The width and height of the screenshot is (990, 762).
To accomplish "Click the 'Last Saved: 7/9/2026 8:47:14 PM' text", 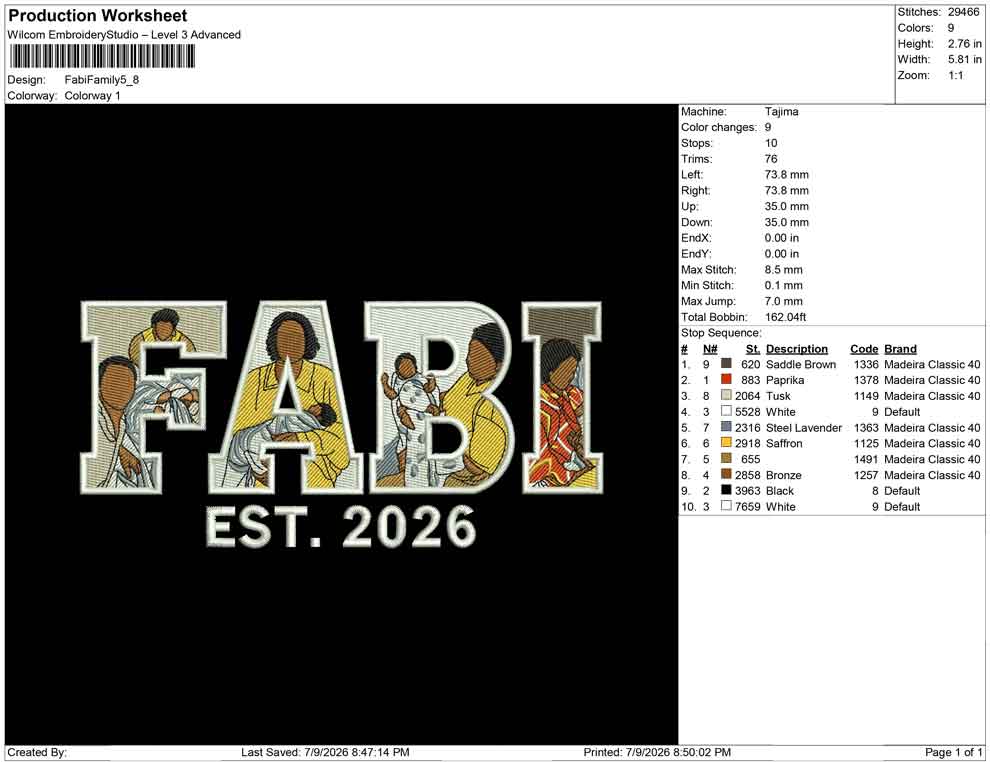I will click(x=325, y=752).
